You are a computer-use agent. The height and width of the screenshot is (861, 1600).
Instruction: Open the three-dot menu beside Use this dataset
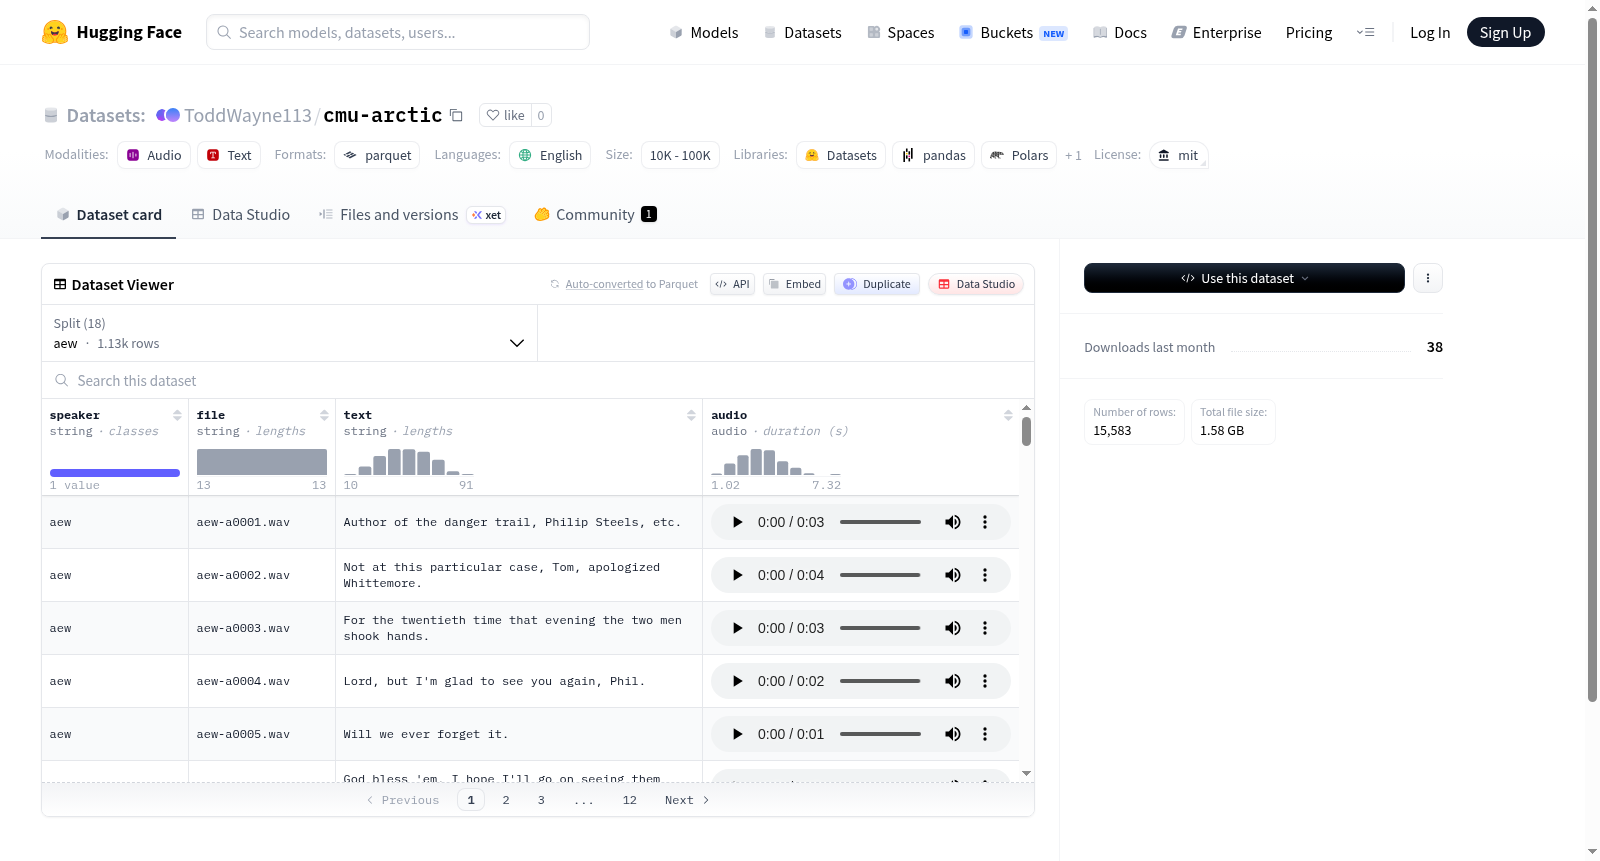(1428, 278)
